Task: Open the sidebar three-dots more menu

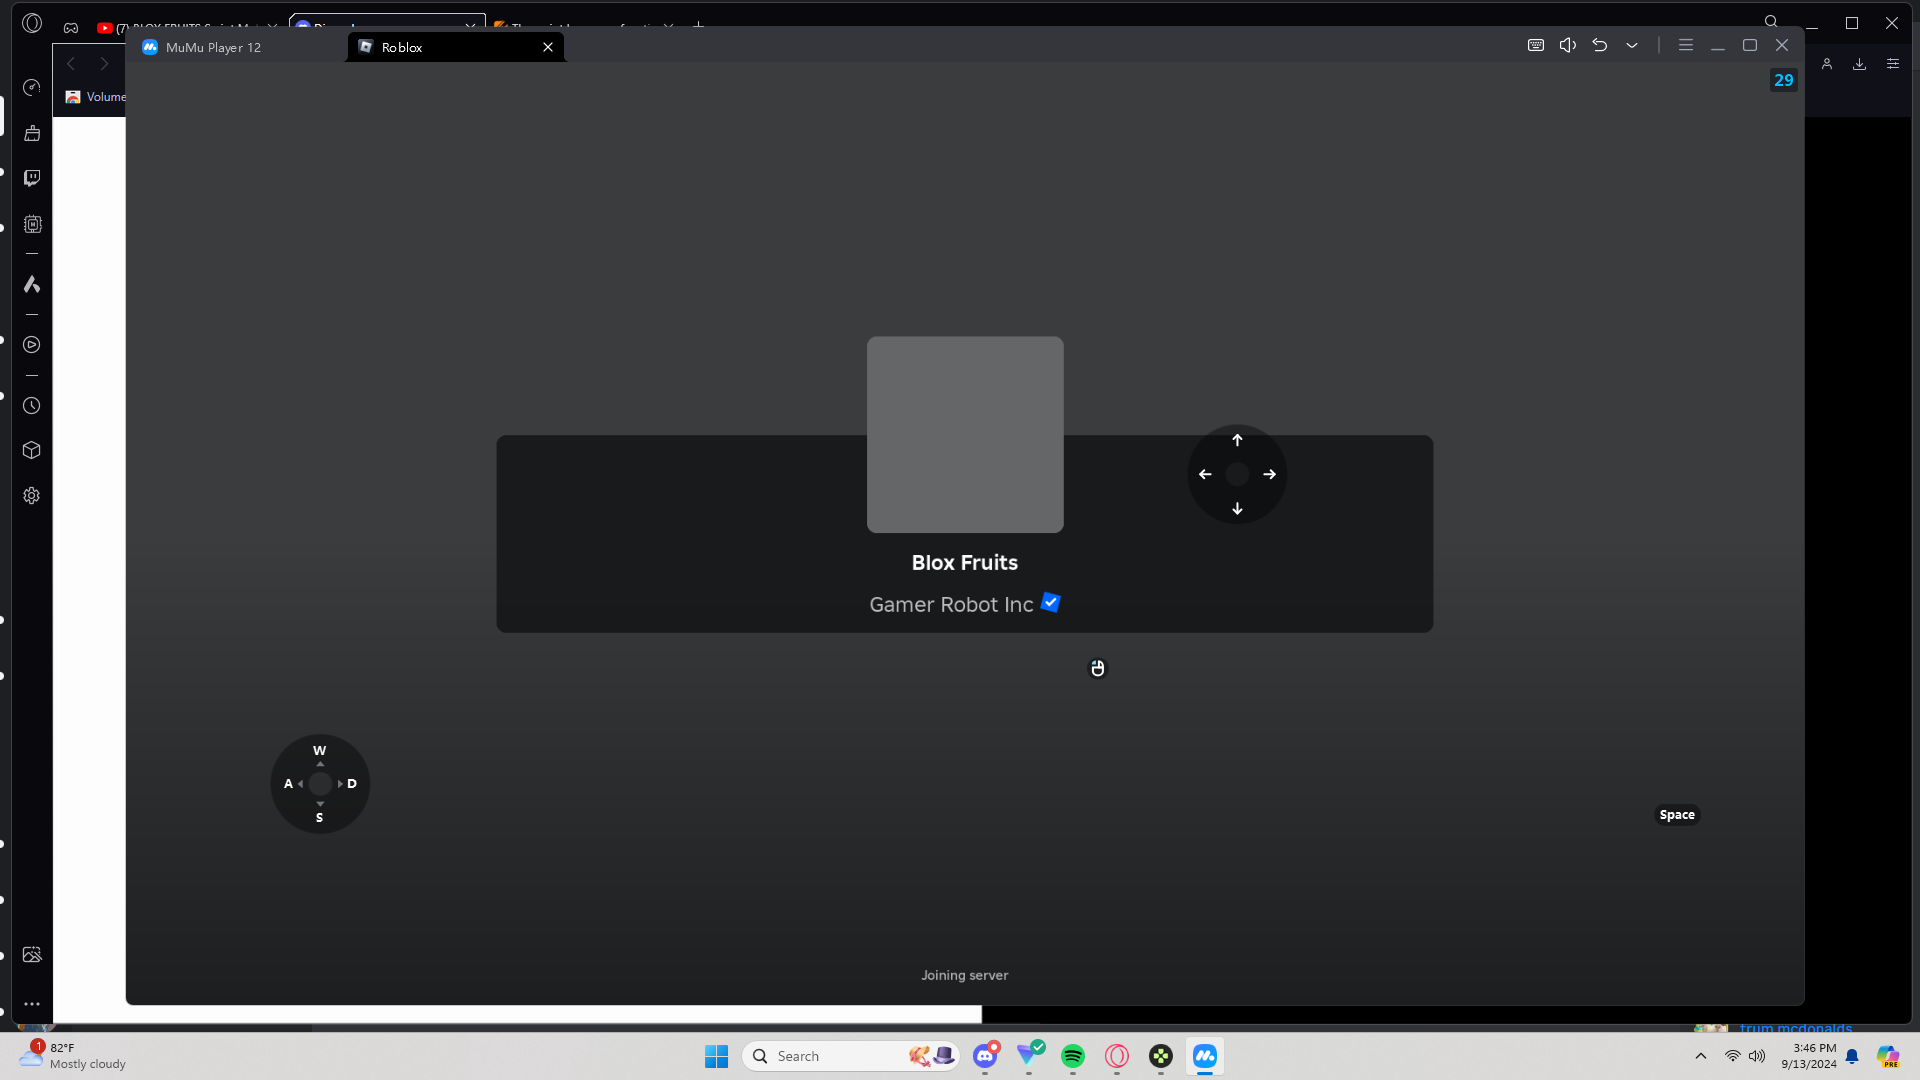Action: click(x=32, y=1004)
